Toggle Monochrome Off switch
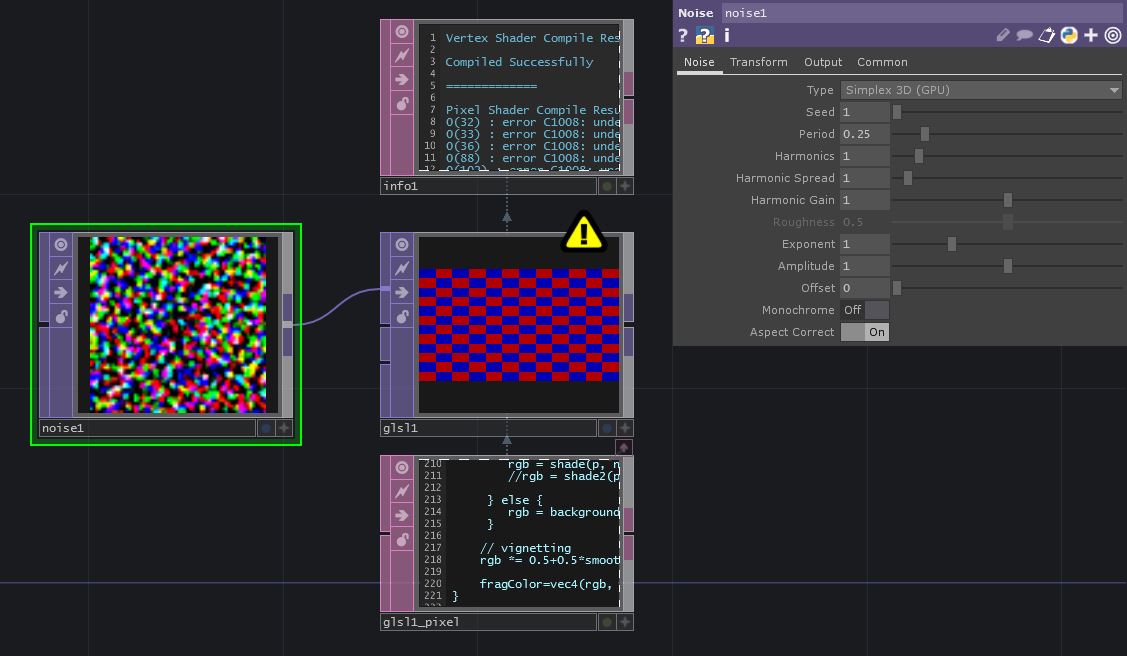Viewport: 1127px width, 656px height. [864, 310]
